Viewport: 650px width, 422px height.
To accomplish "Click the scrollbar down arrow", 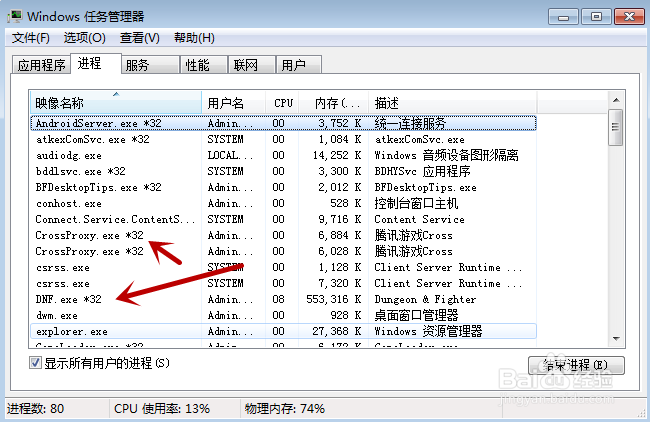I will pos(616,339).
